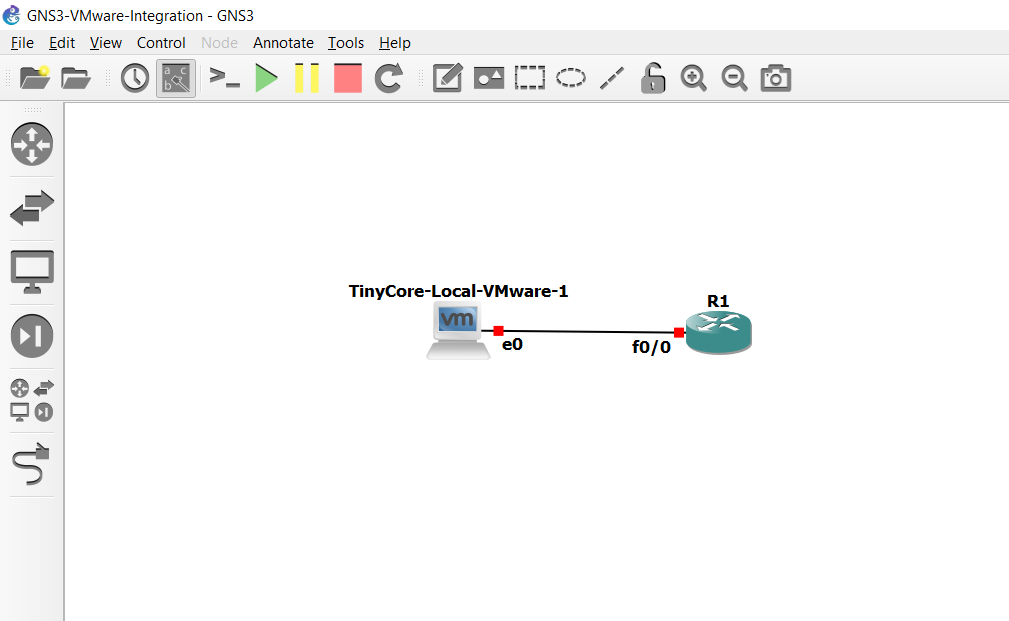Toggle show/hide interface labels

tap(176, 79)
